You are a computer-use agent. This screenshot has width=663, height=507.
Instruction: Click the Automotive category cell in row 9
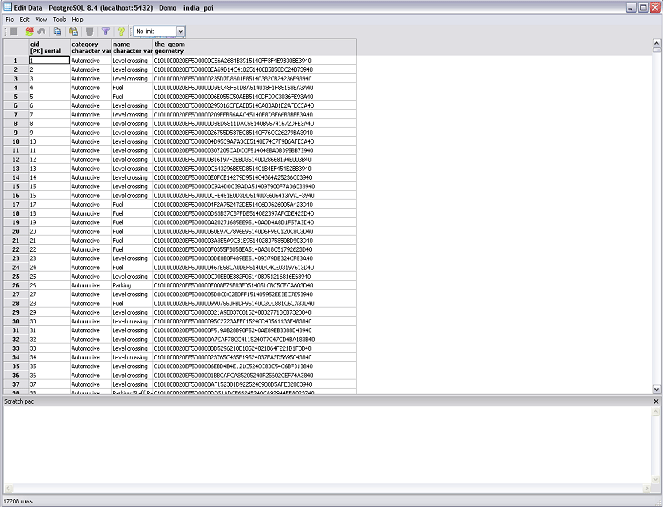[91, 132]
